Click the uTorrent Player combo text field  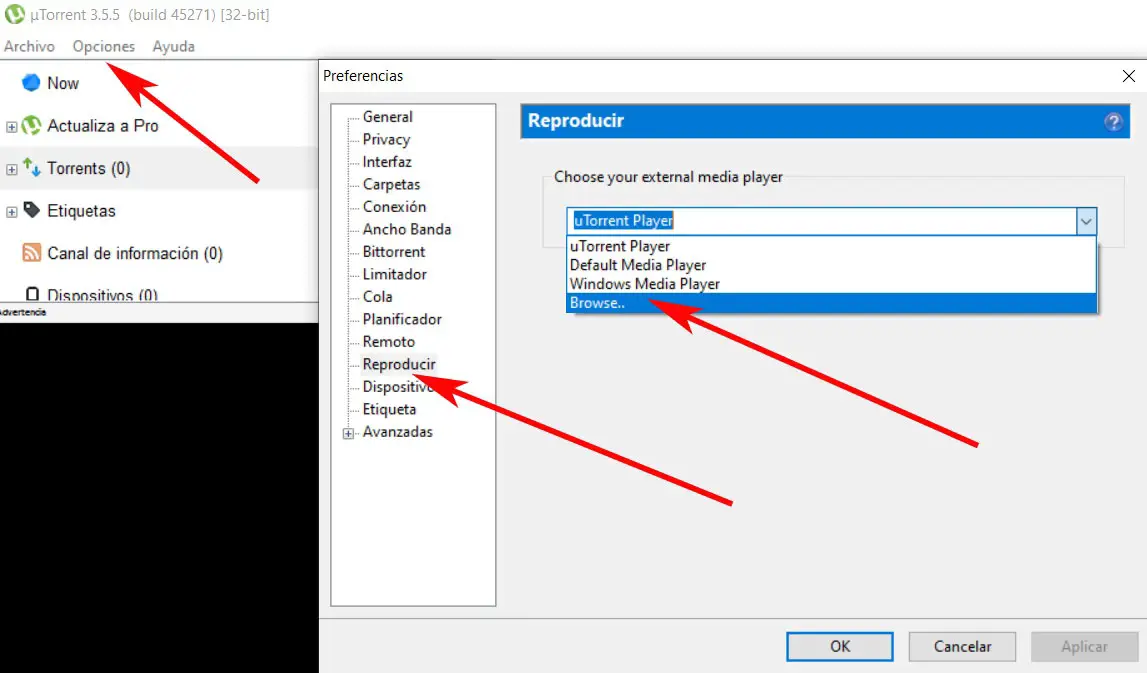[x=821, y=221]
